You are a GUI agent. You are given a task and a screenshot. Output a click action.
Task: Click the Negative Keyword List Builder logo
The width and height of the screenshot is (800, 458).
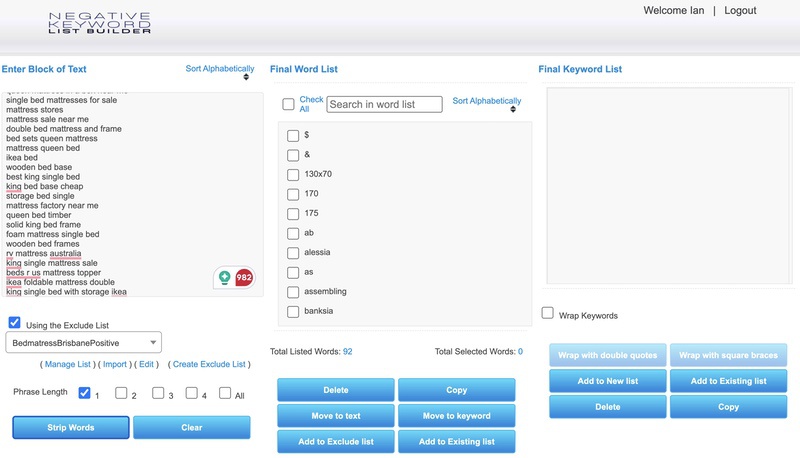point(99,23)
